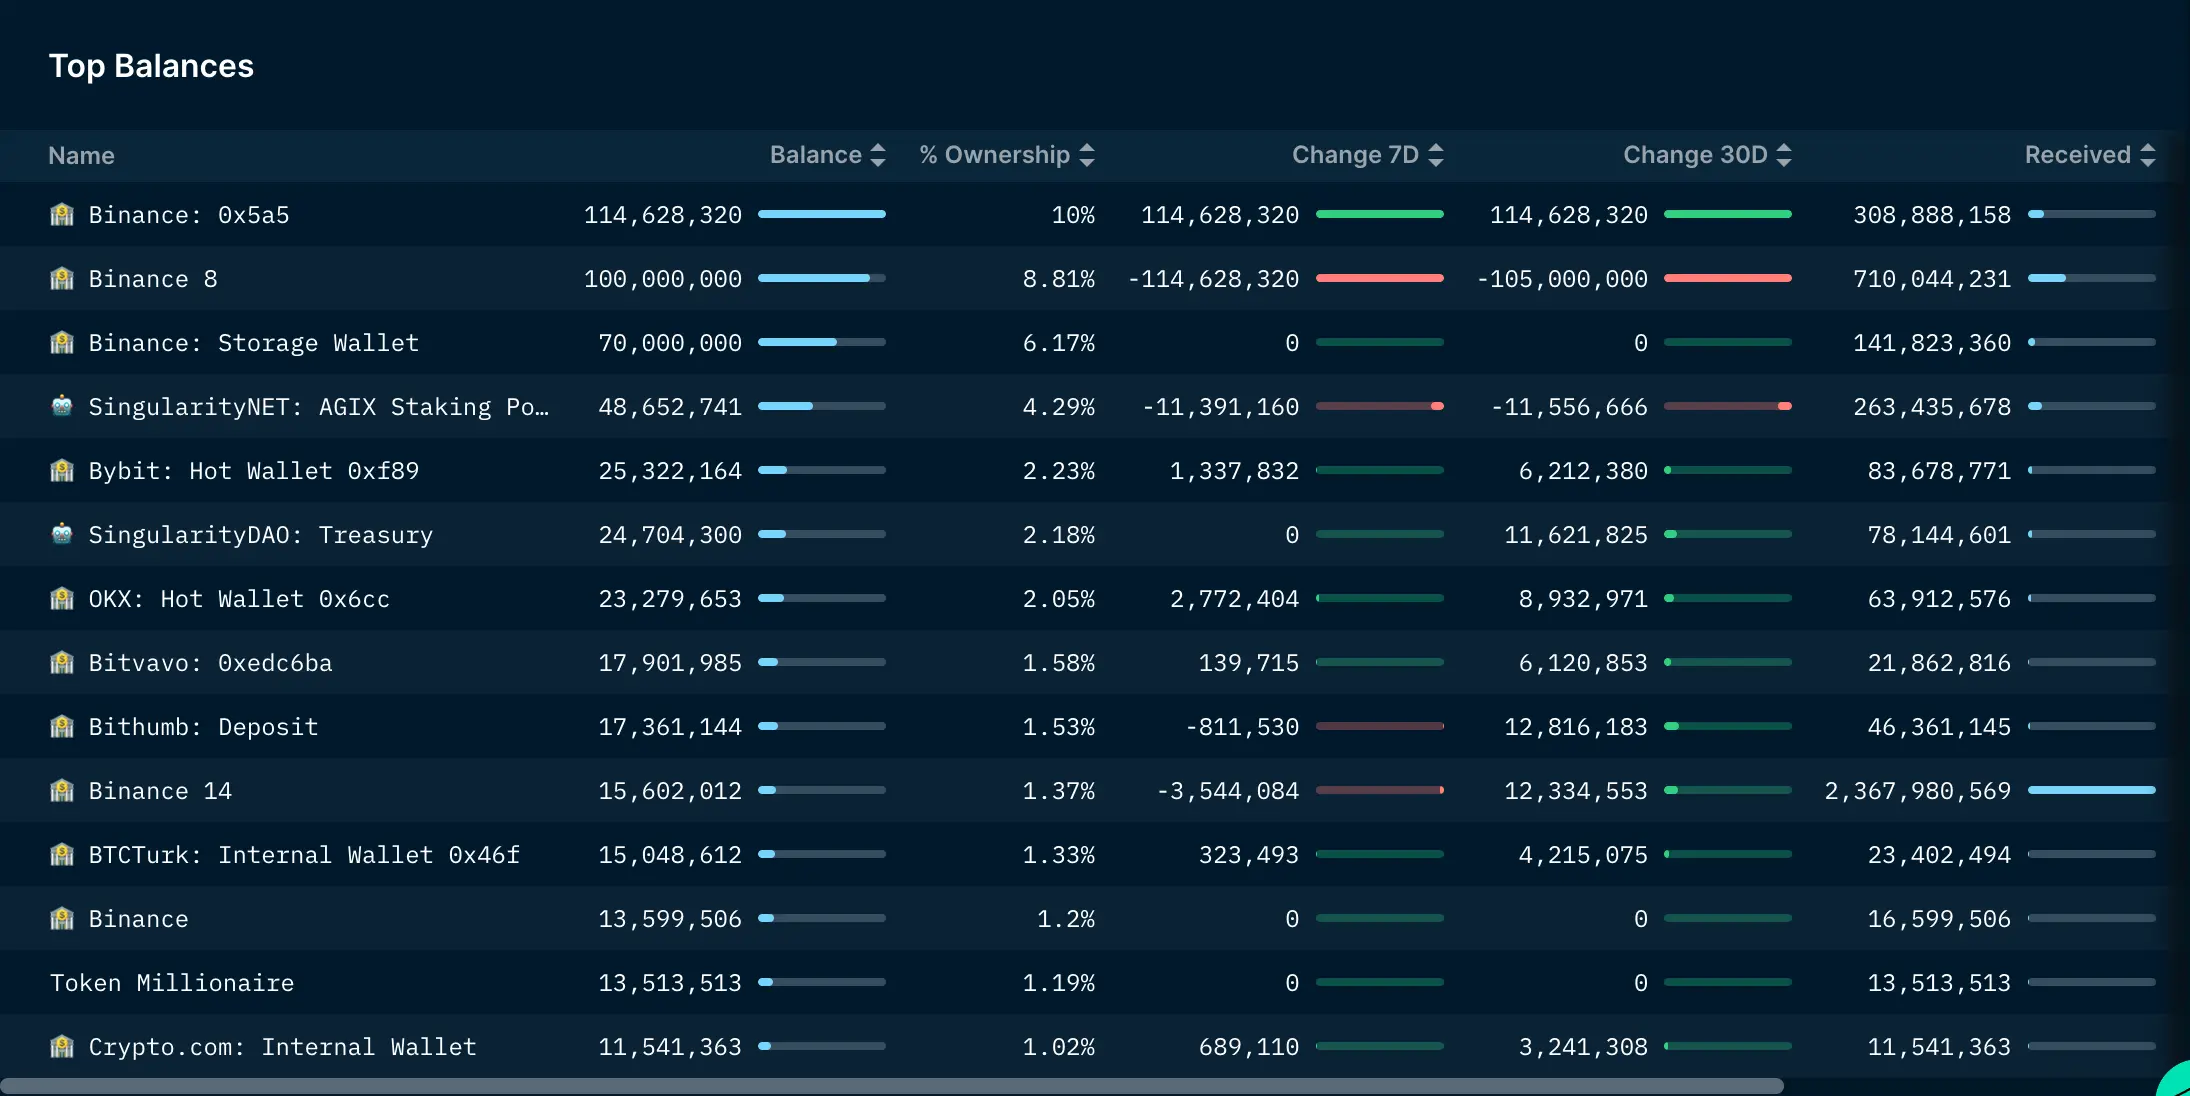Click the horizontal scrollbar at the bottom

(890, 1086)
